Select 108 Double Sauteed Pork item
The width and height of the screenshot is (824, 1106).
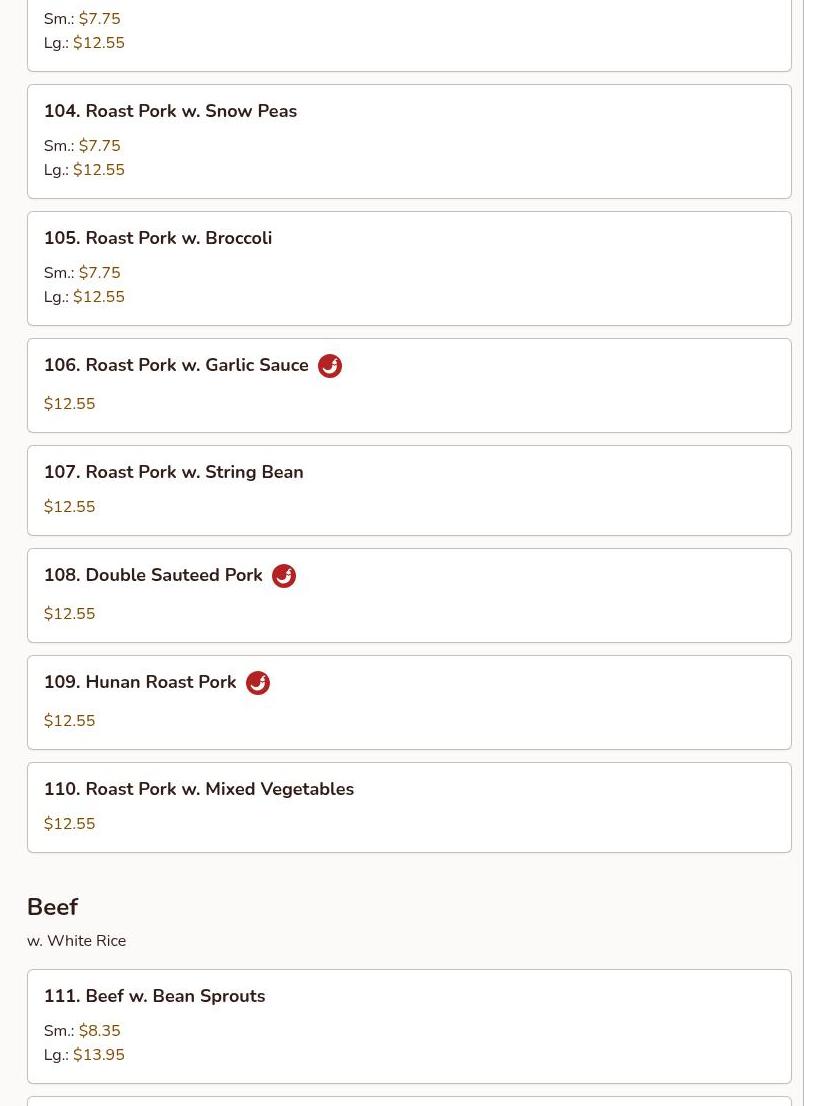coord(153,575)
